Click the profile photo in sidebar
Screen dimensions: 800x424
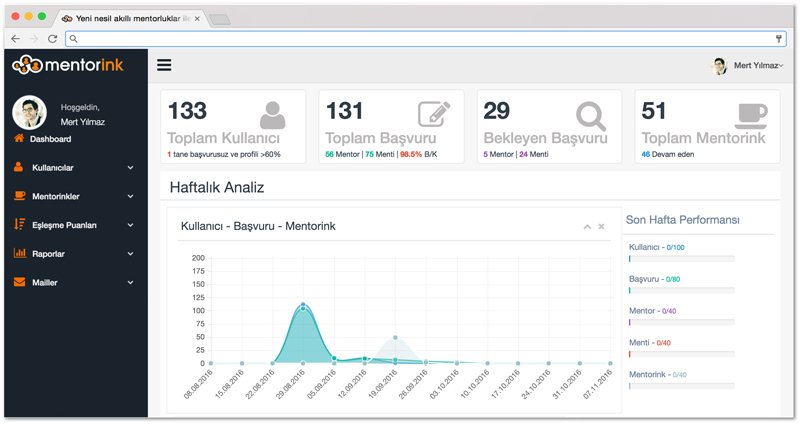point(29,112)
